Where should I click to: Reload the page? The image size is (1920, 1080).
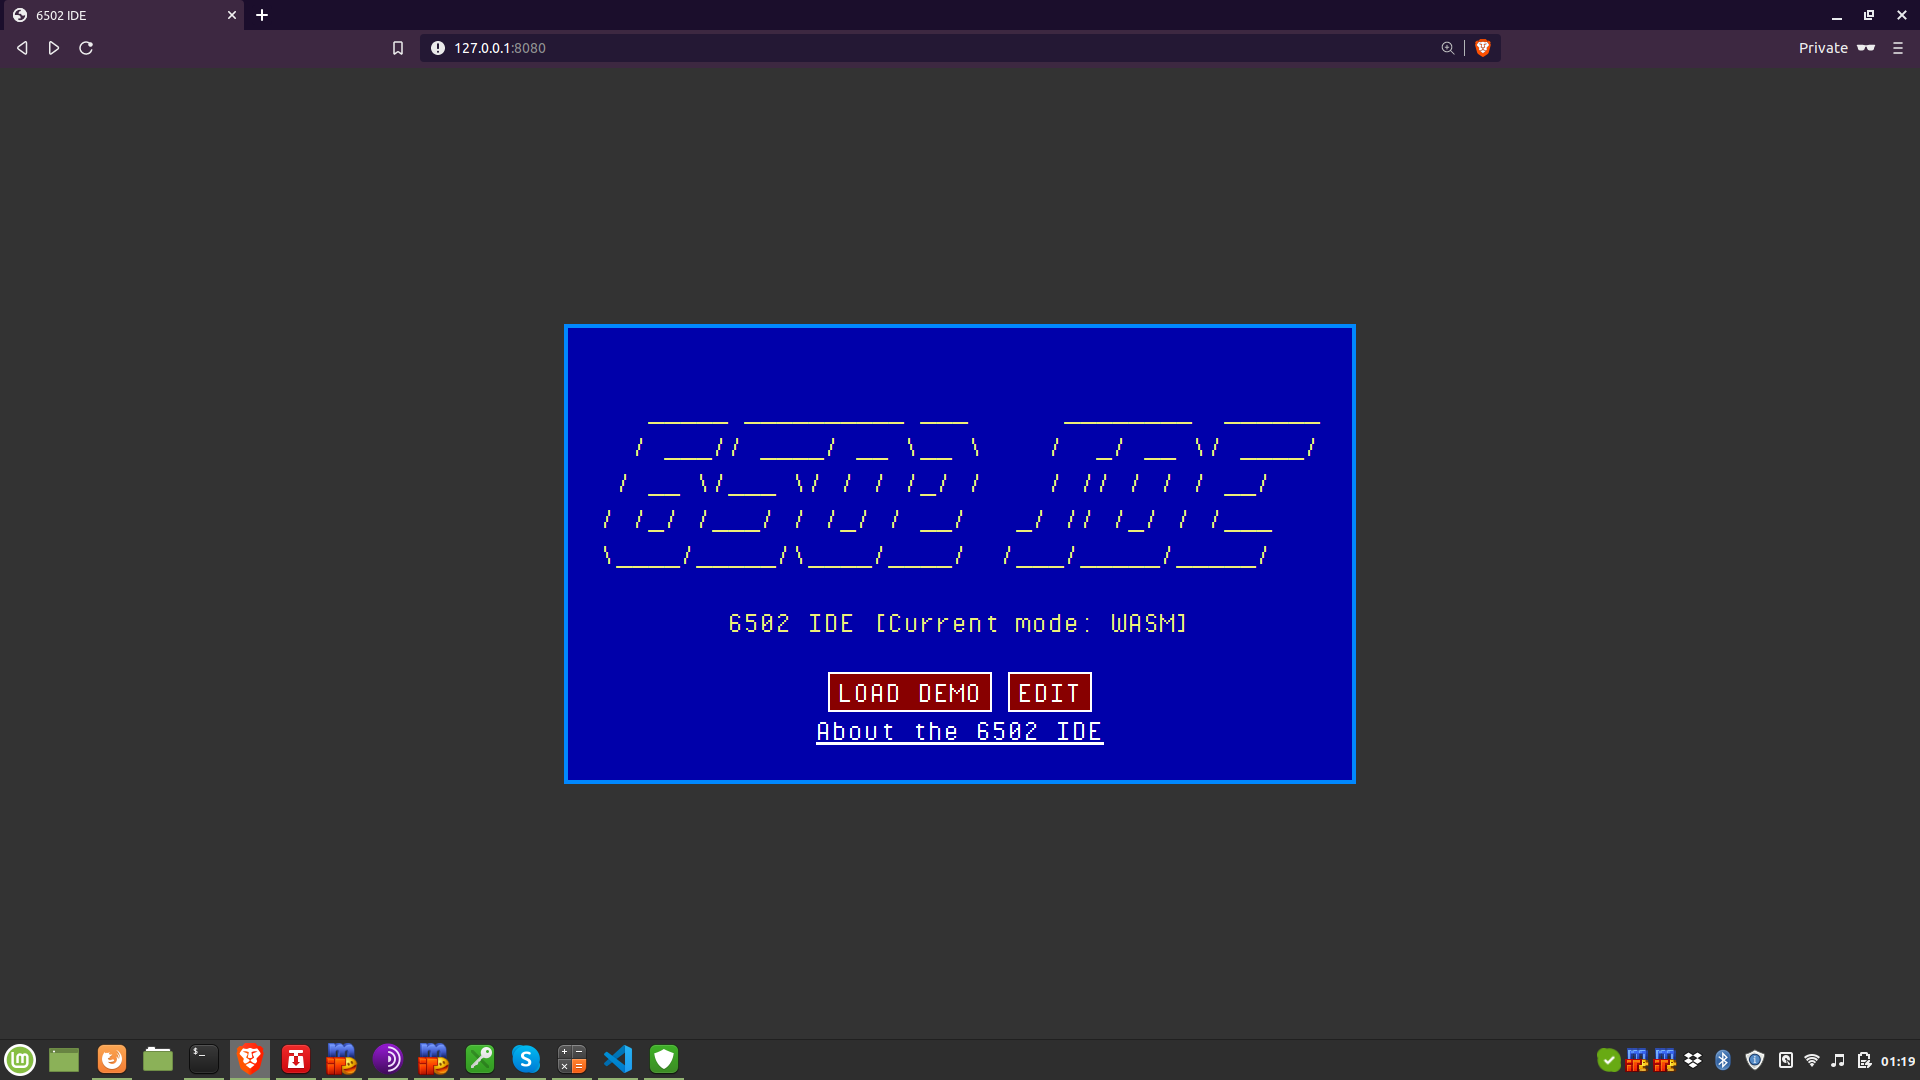[86, 48]
